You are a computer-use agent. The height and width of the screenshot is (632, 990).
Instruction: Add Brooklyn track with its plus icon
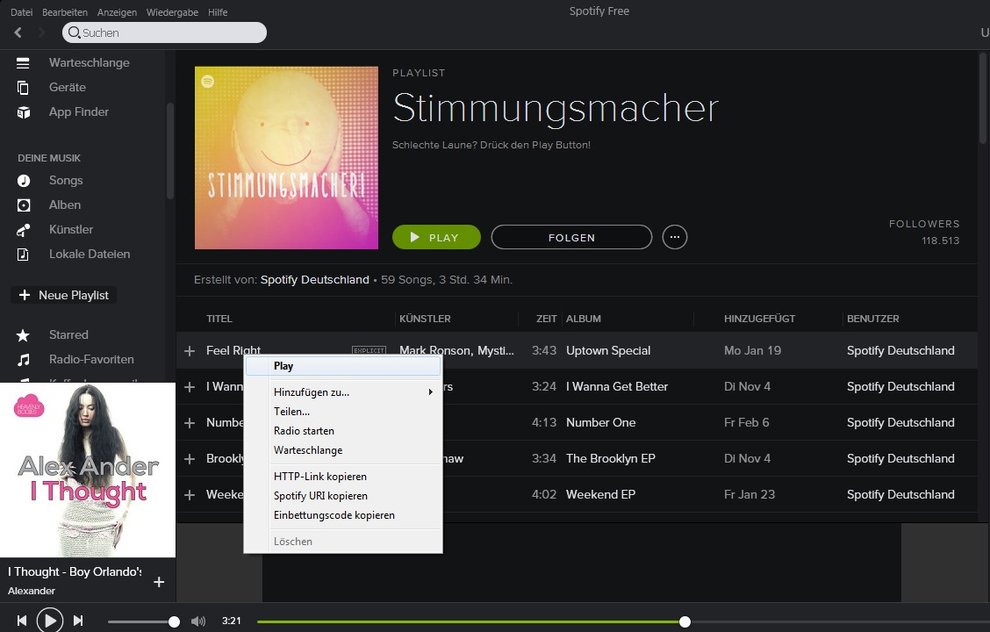coord(189,458)
